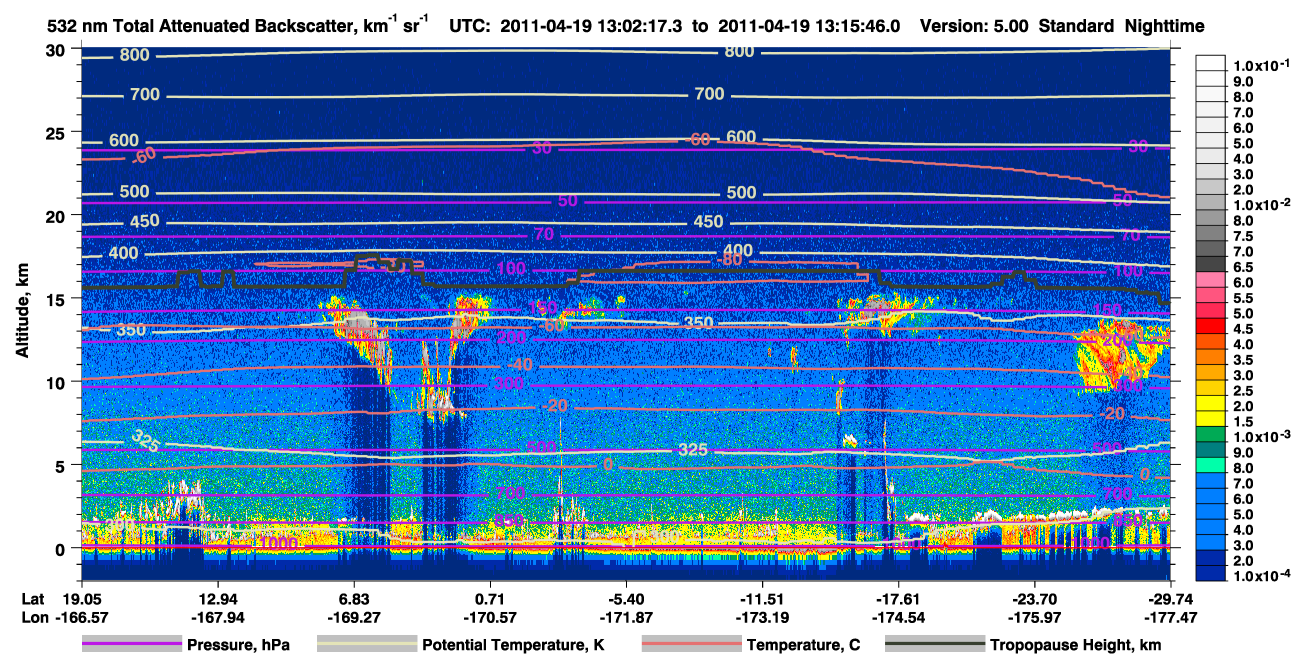Click the bright red segment of the colorbar
This screenshot has width=1300, height=667.
[1213, 326]
